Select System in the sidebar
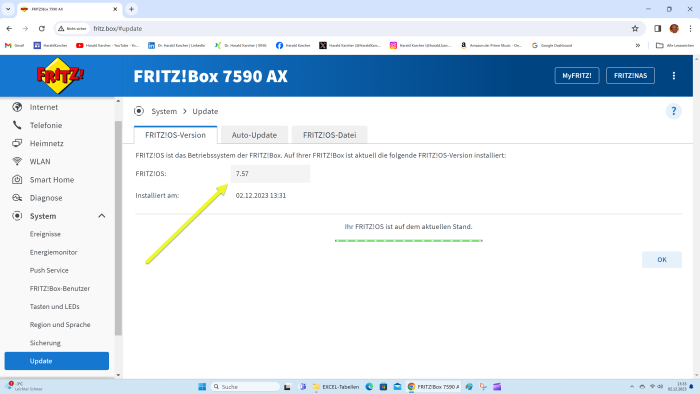This screenshot has height=394, width=700. pyautogui.click(x=43, y=216)
